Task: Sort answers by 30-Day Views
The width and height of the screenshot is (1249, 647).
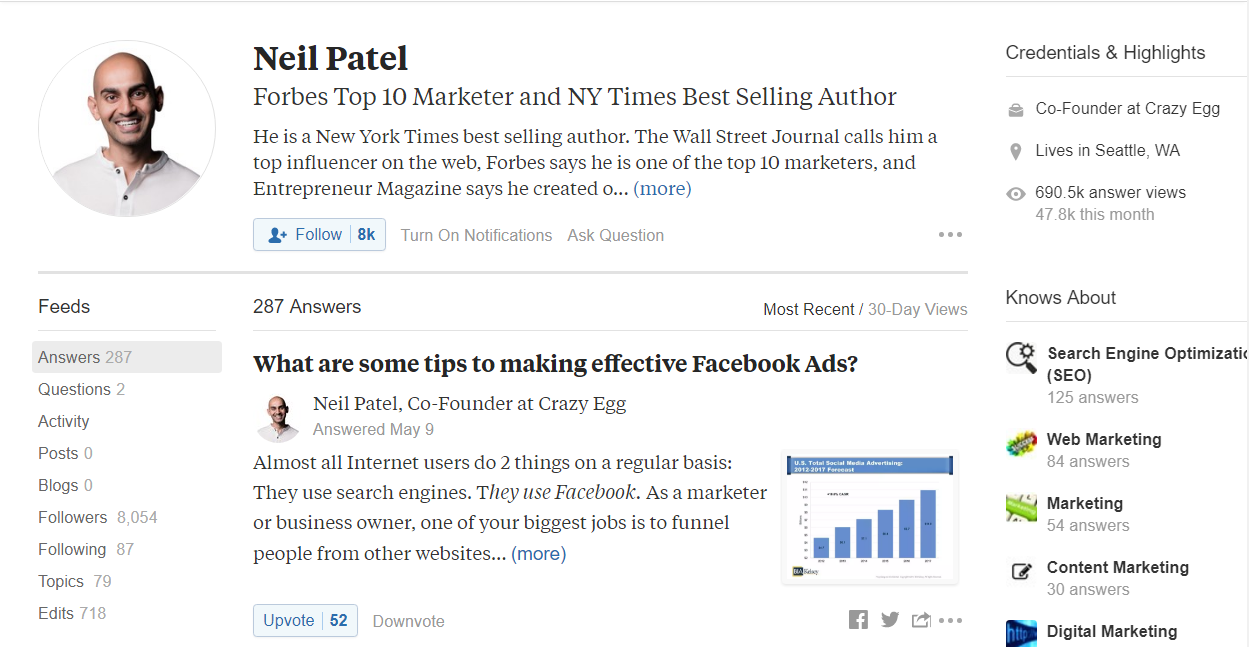Action: (917, 309)
